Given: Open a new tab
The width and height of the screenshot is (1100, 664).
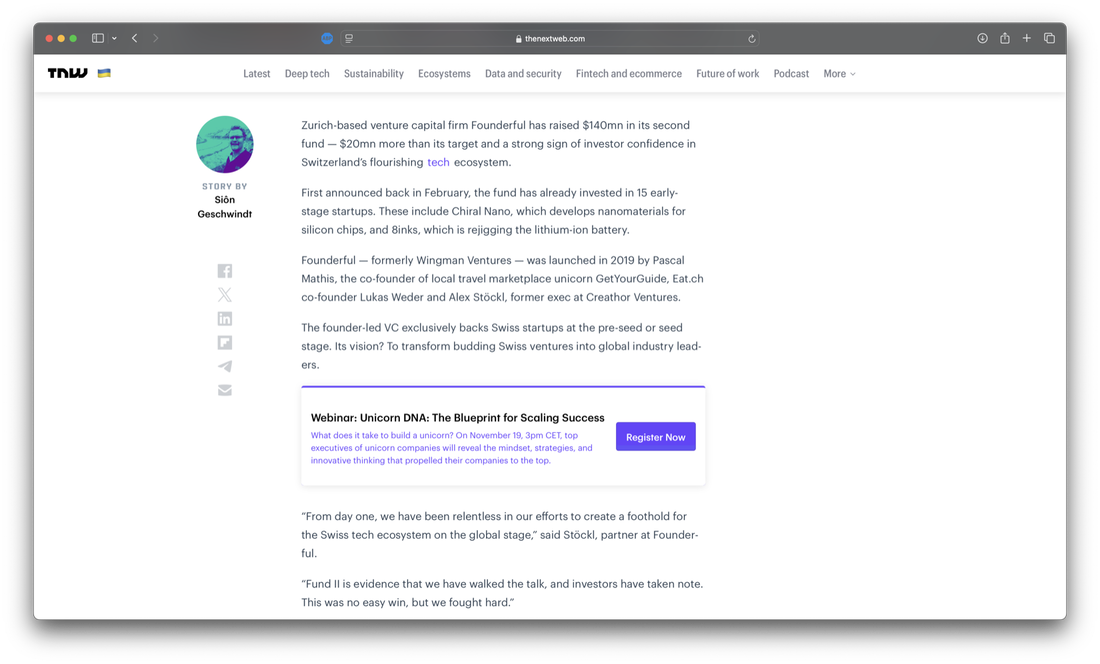Looking at the screenshot, I should coord(1026,38).
